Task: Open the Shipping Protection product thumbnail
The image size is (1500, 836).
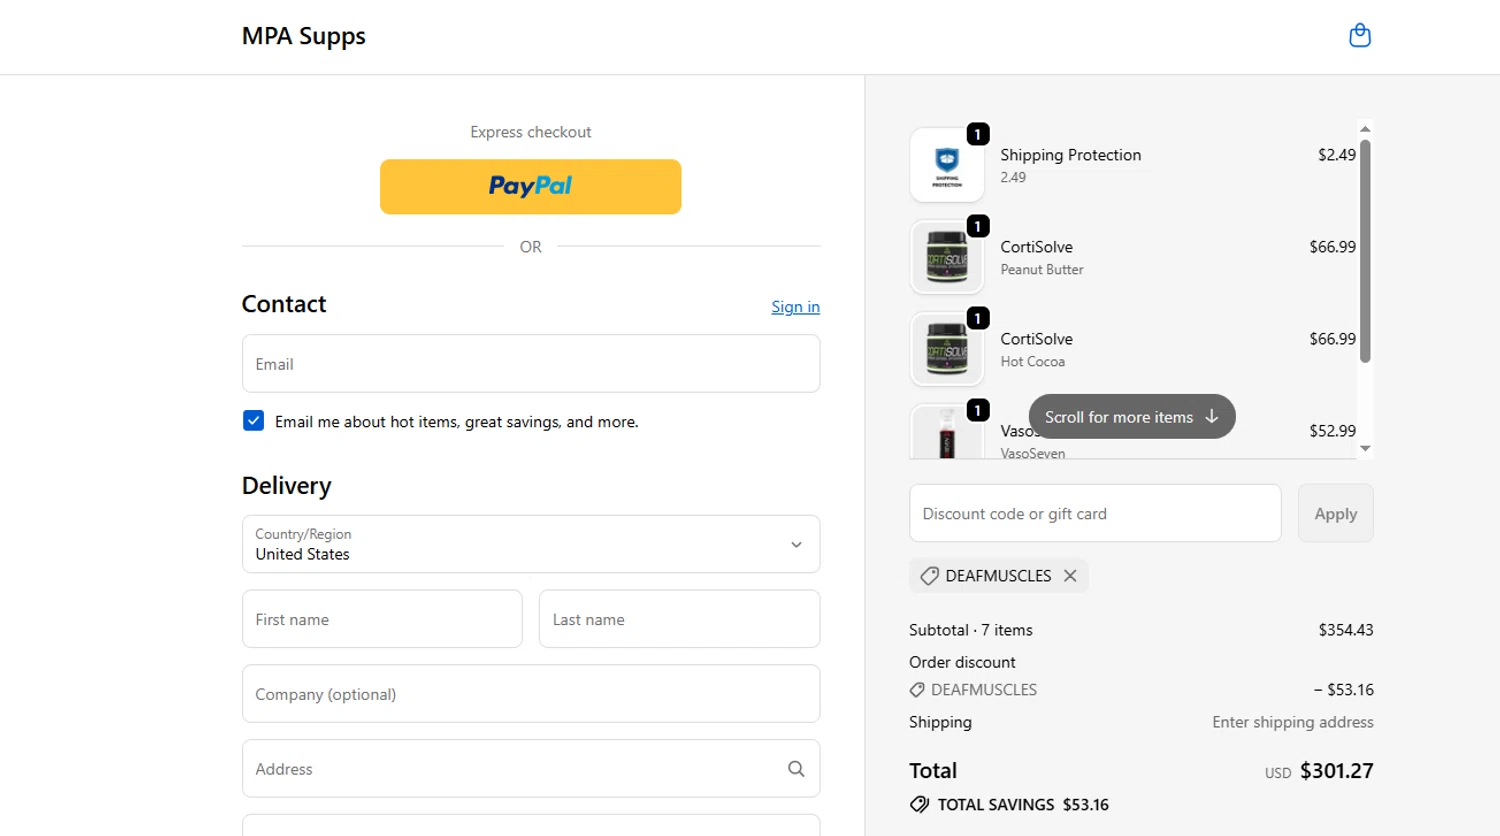Action: click(947, 165)
